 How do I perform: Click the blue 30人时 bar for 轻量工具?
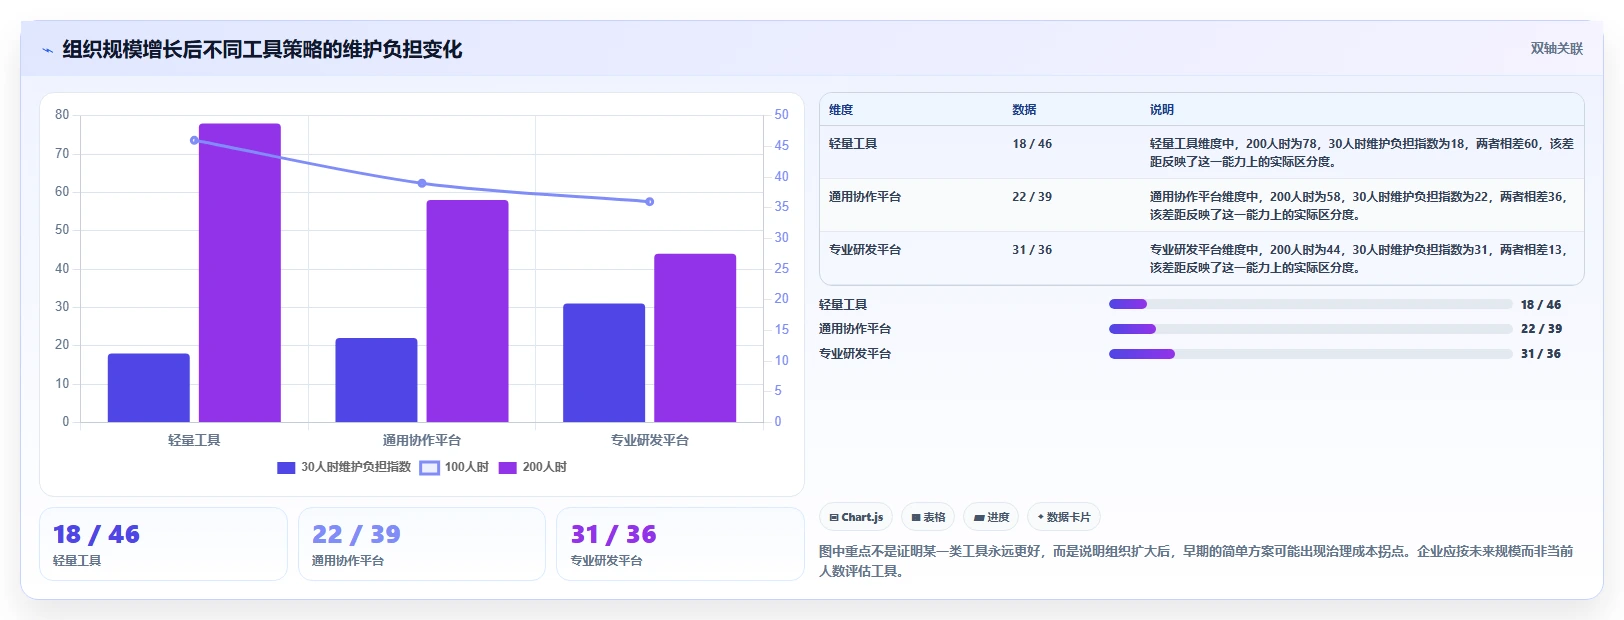[149, 388]
